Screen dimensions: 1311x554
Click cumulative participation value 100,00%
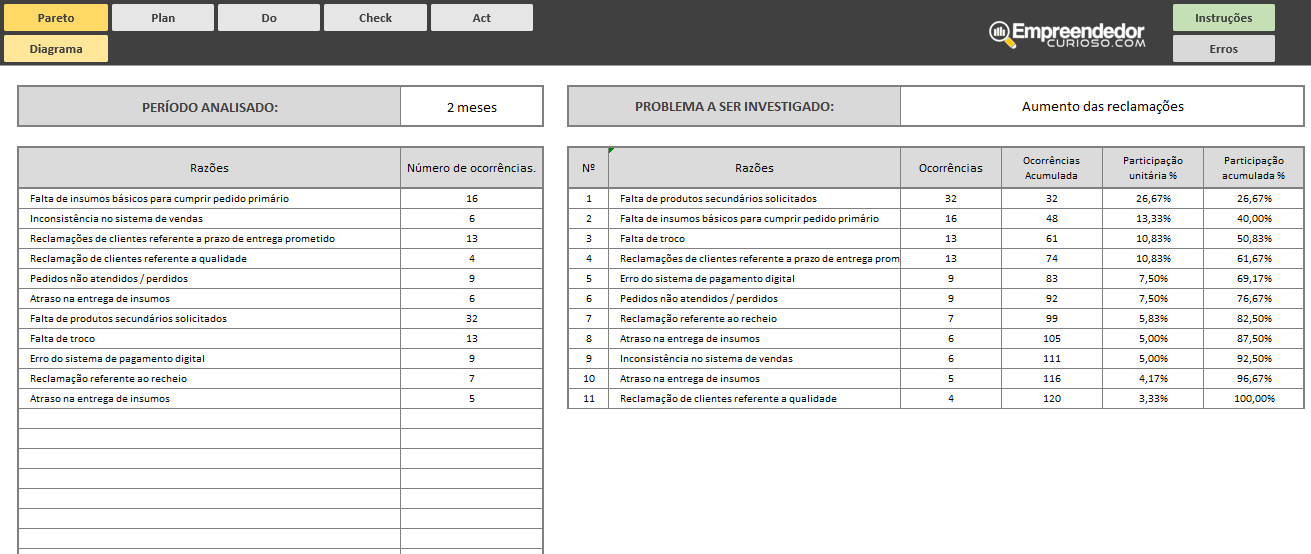(x=1254, y=398)
